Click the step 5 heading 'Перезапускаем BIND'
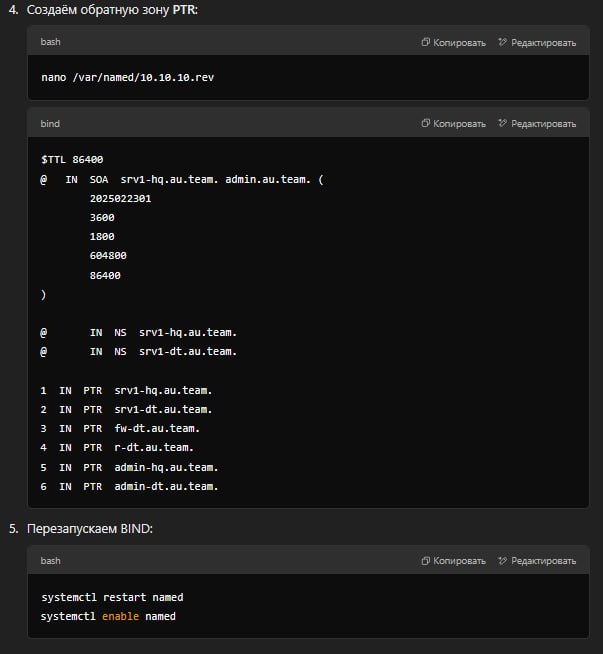This screenshot has height=654, width=603. point(95,528)
